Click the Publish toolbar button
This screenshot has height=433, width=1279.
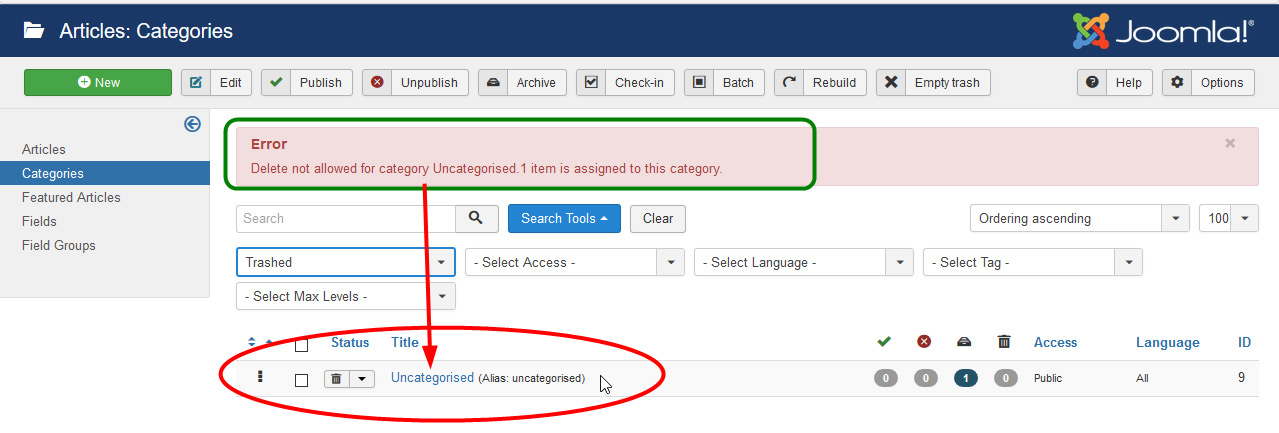[x=307, y=82]
